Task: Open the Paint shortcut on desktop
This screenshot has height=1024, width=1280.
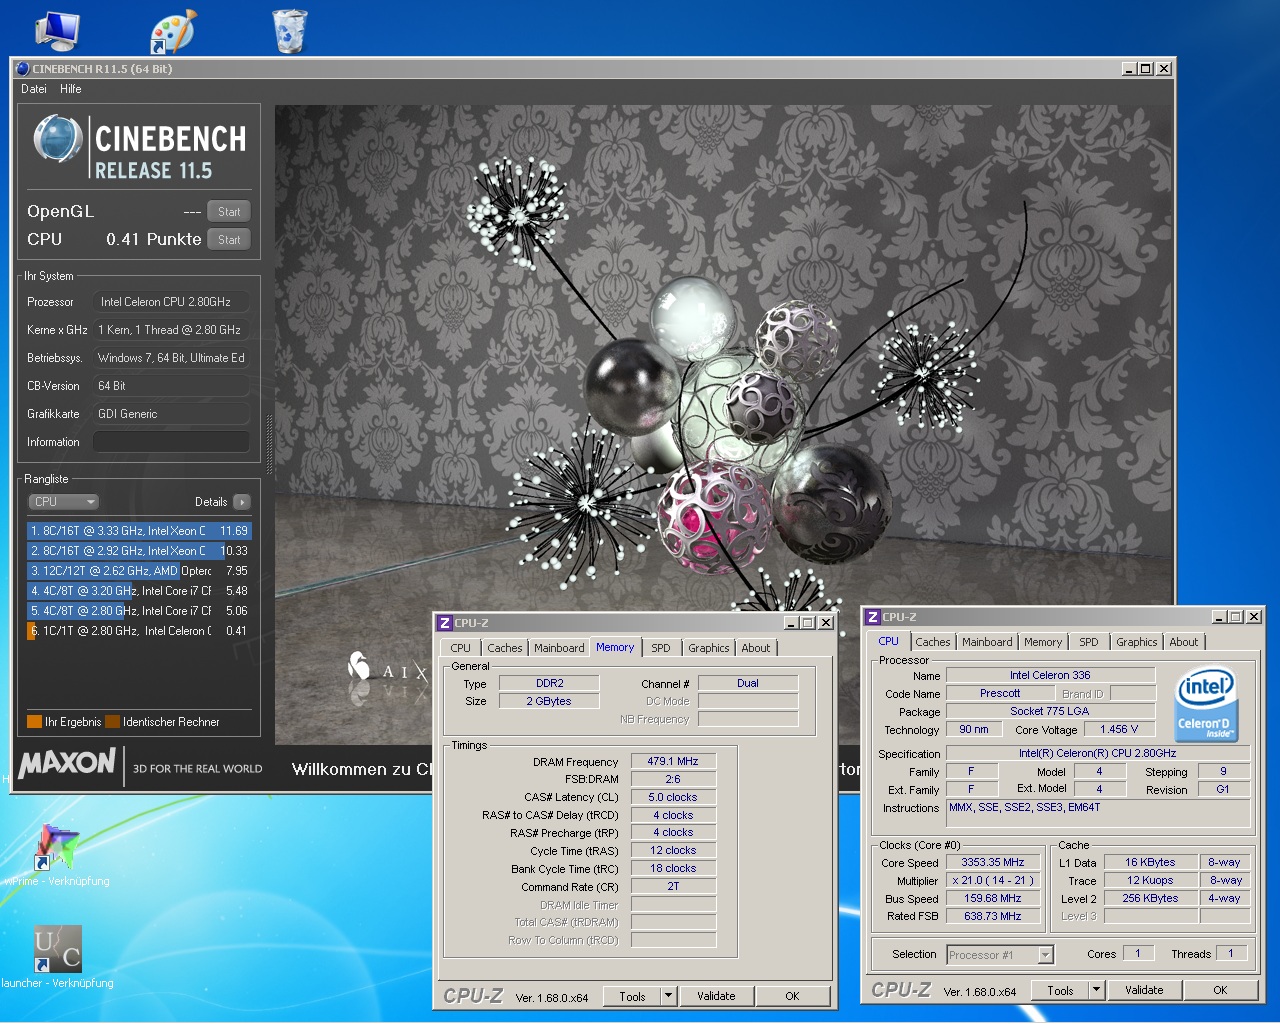Action: tap(174, 31)
